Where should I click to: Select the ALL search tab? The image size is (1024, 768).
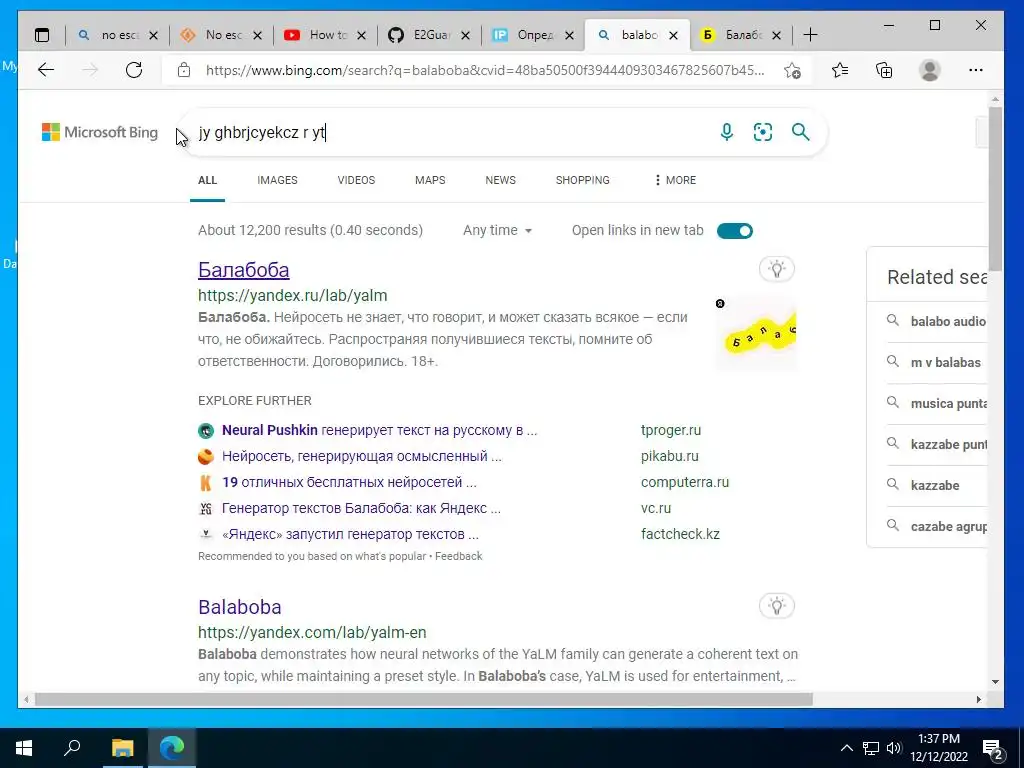pos(207,180)
